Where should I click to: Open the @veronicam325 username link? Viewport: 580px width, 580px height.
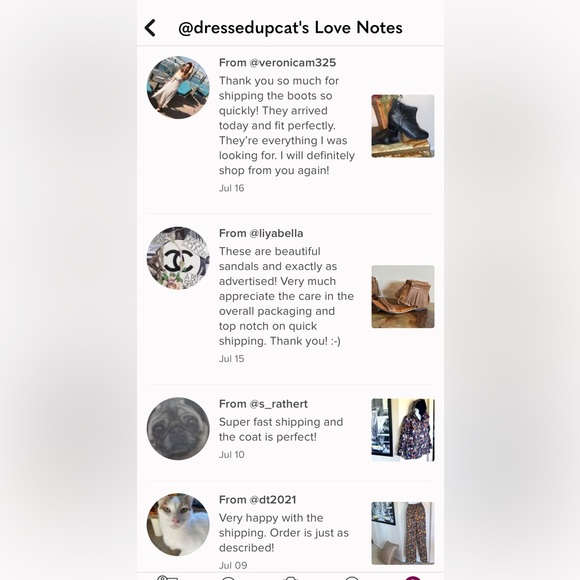click(x=293, y=63)
